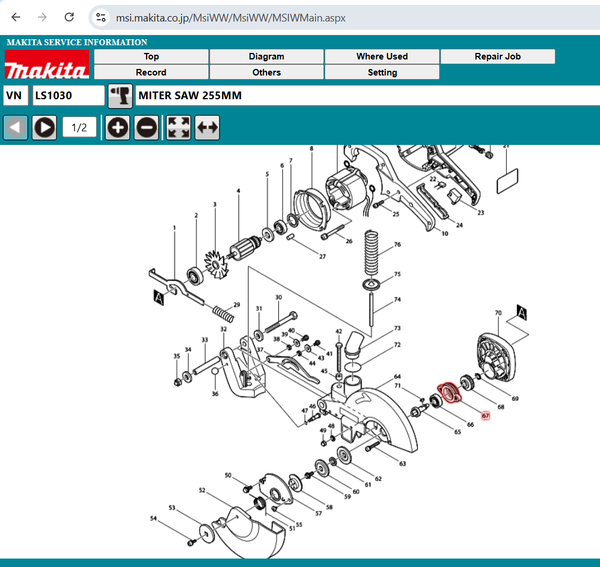Zoom out with the minus icon
This screenshot has height=567, width=600.
coord(146,128)
